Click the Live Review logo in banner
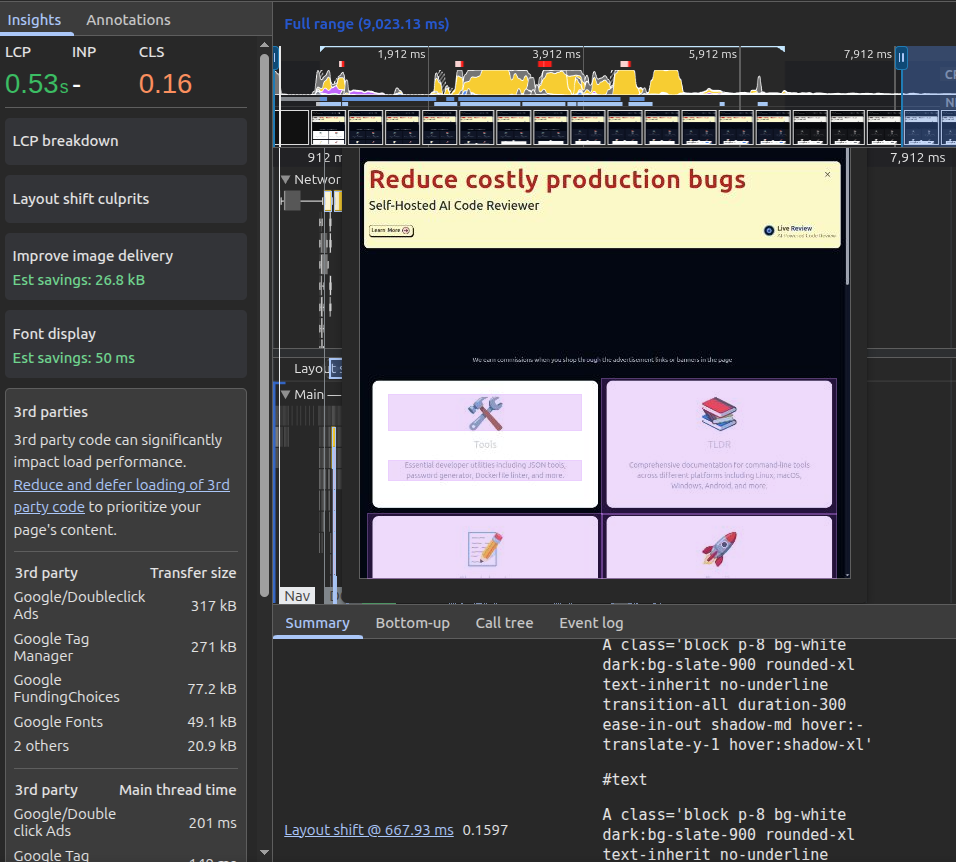This screenshot has height=862, width=956. pos(769,230)
